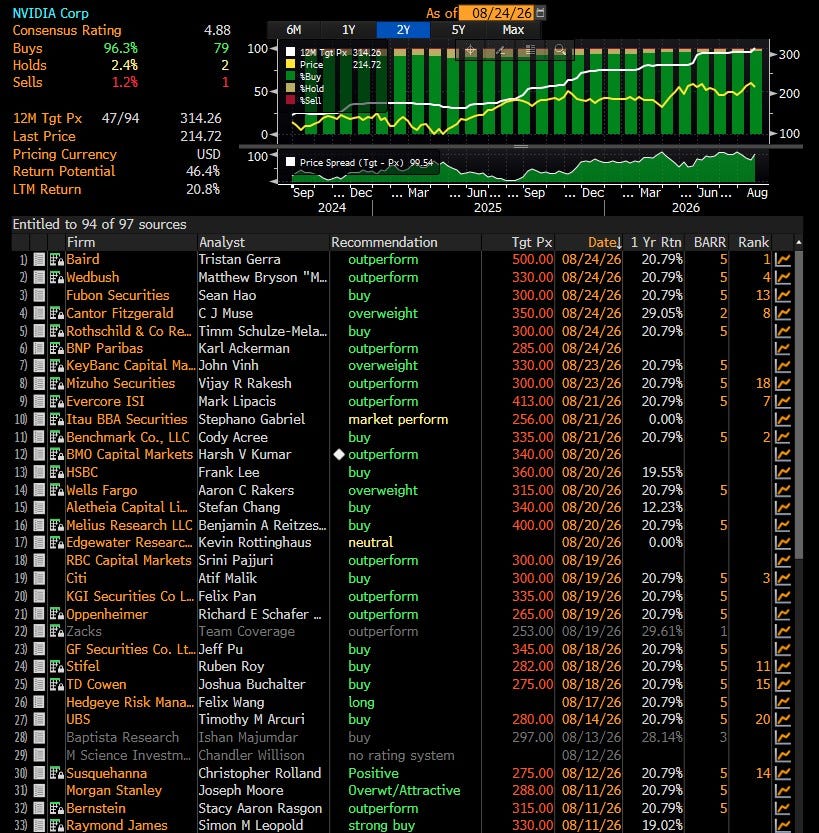
Task: Show Morgan Stanley history chart icon
Action: coord(782,790)
